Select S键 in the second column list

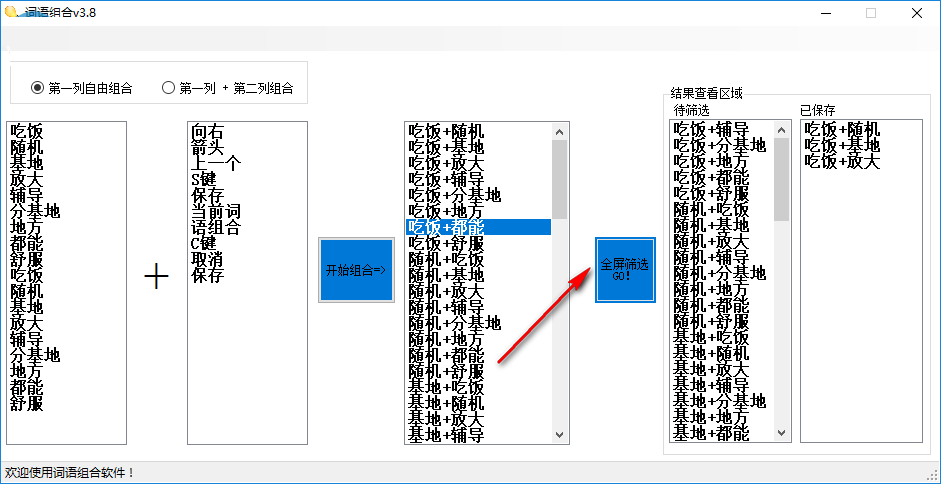[203, 180]
